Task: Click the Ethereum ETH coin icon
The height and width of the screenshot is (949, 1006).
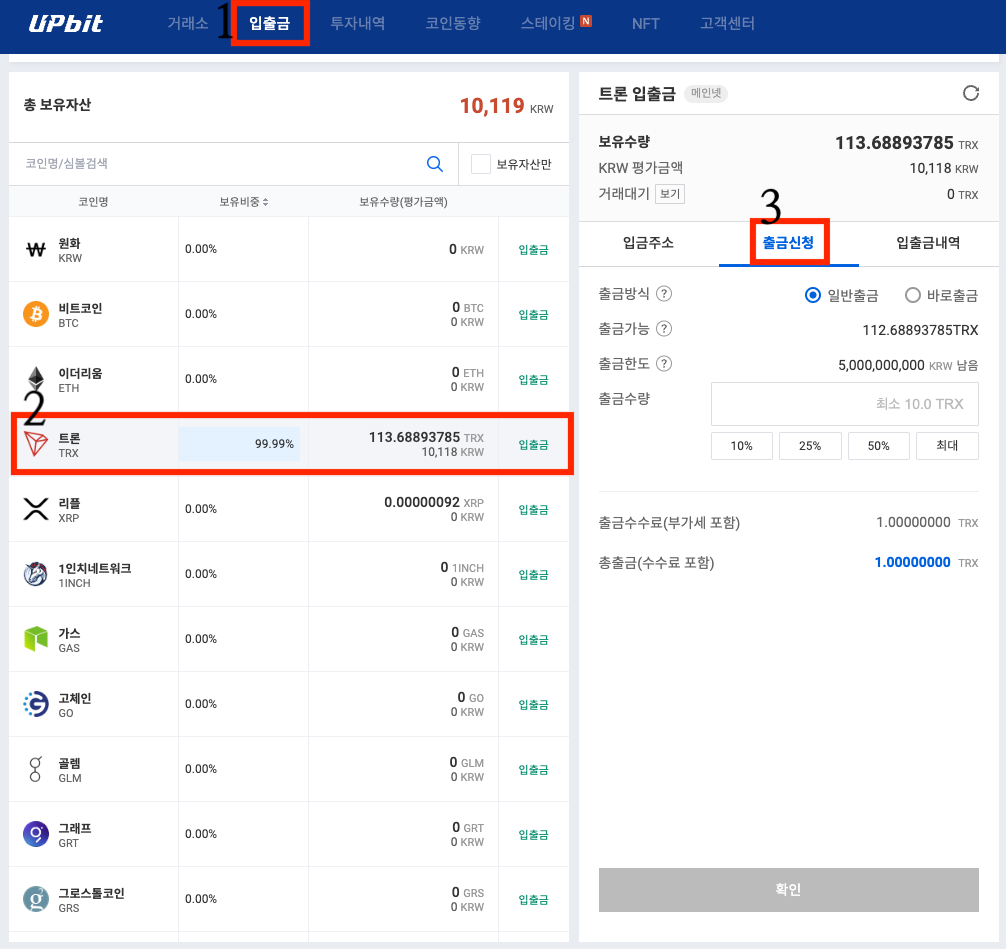Action: tap(36, 379)
